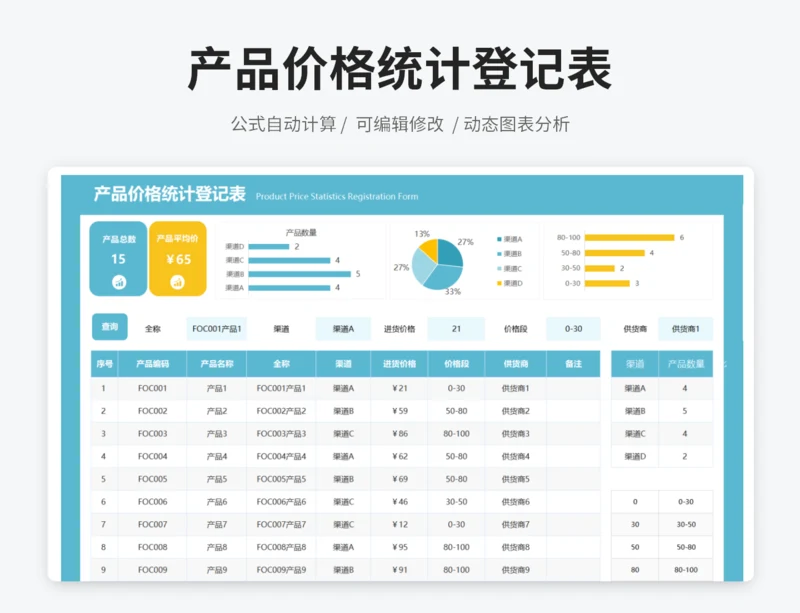Select cell FOC002
800x613 pixels.
point(152,411)
